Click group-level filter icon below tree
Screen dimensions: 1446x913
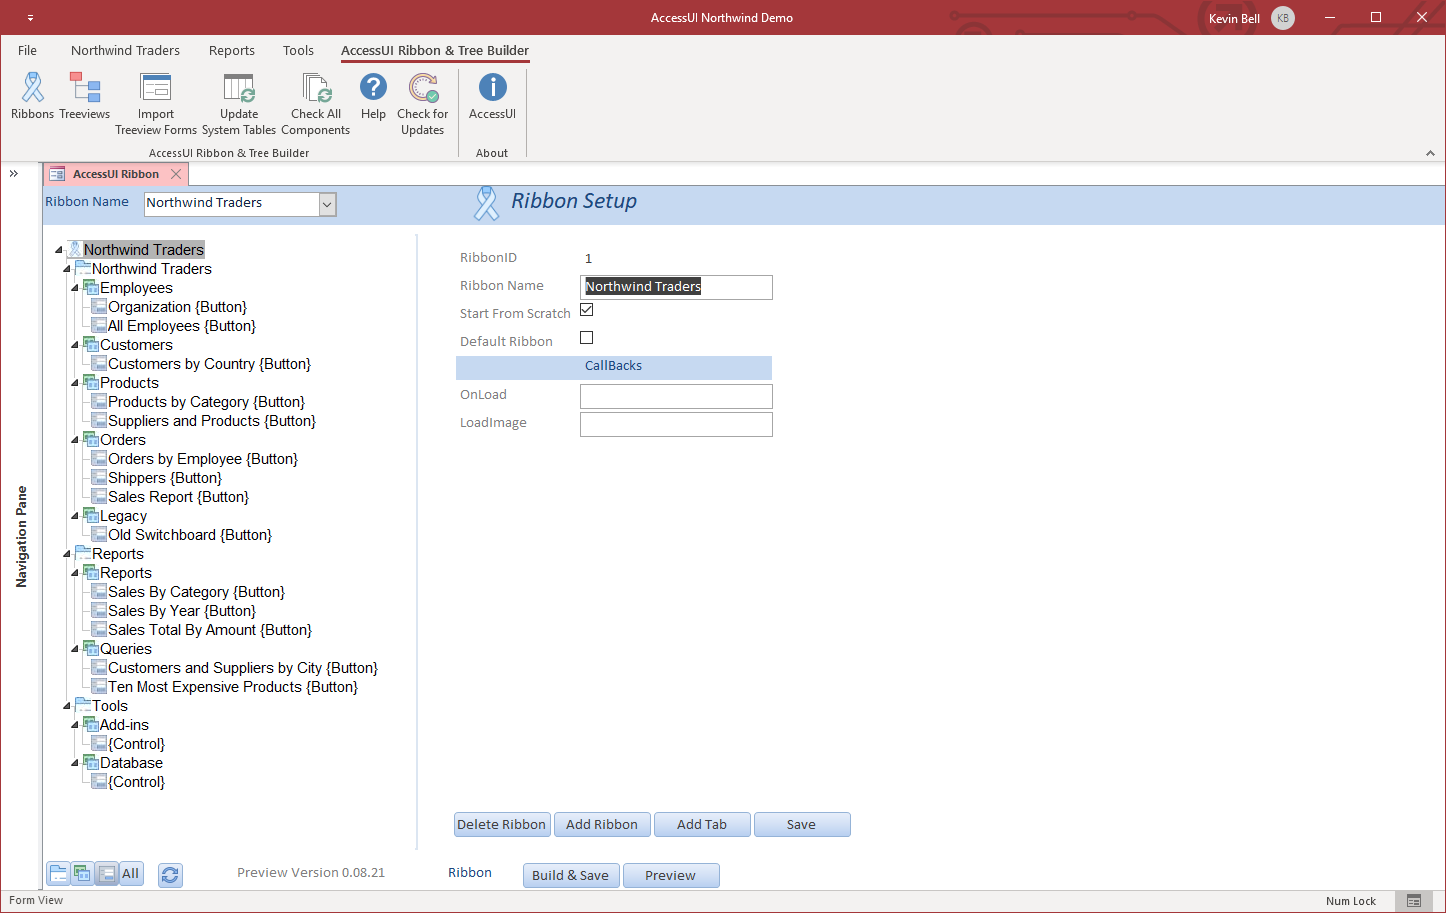tap(82, 874)
